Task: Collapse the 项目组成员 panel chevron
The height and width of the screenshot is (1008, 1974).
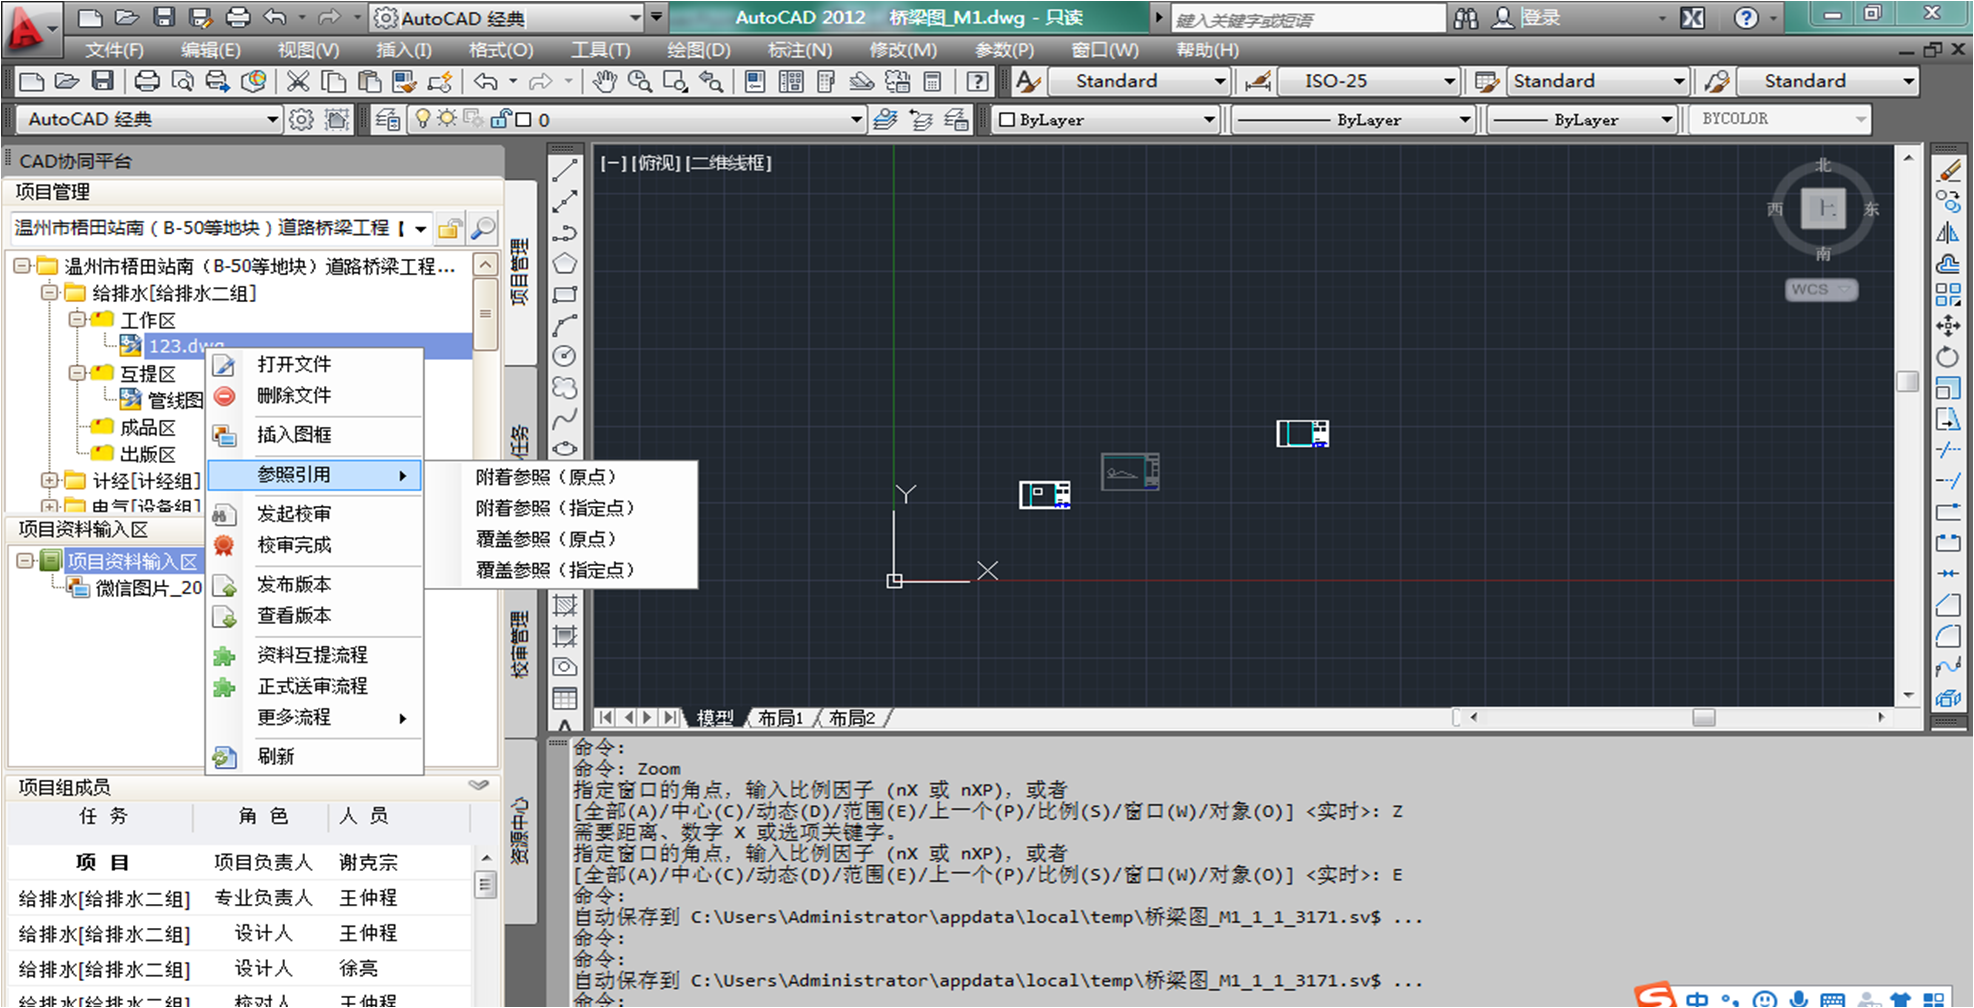Action: point(479,786)
